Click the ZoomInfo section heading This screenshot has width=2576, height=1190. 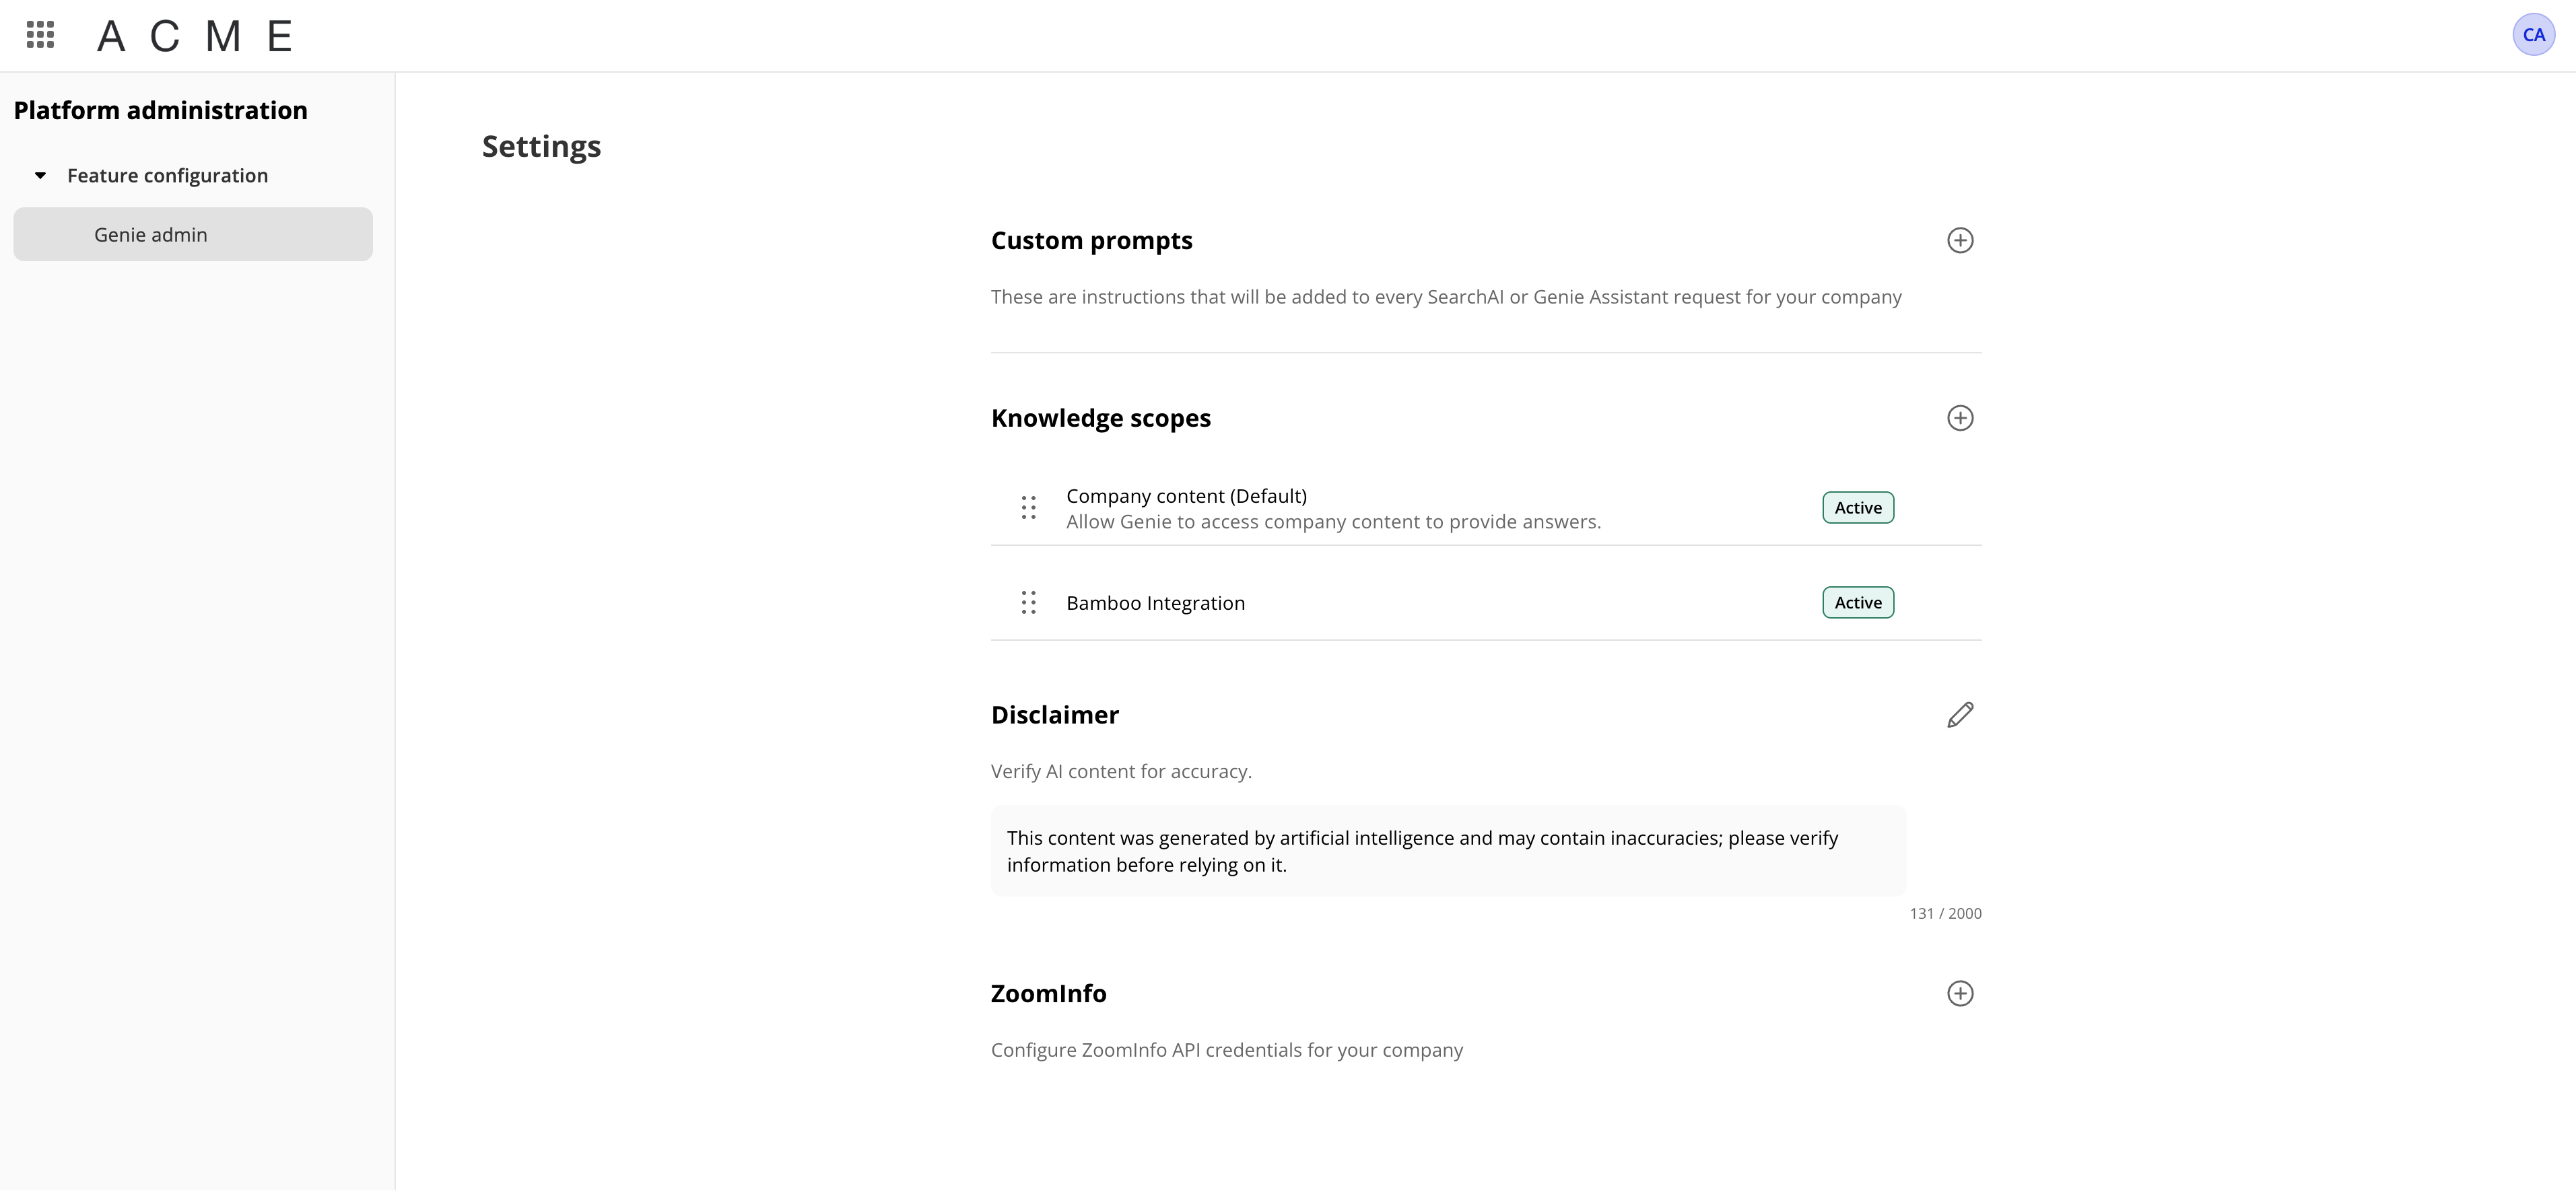(1048, 993)
